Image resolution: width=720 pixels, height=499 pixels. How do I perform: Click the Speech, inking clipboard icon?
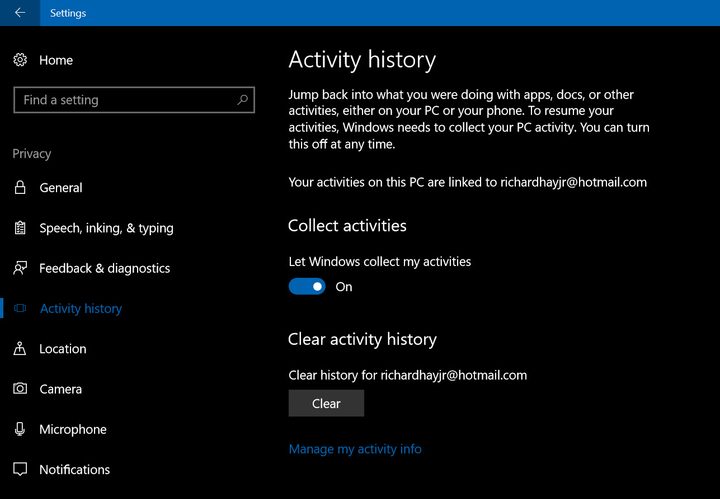(x=20, y=228)
